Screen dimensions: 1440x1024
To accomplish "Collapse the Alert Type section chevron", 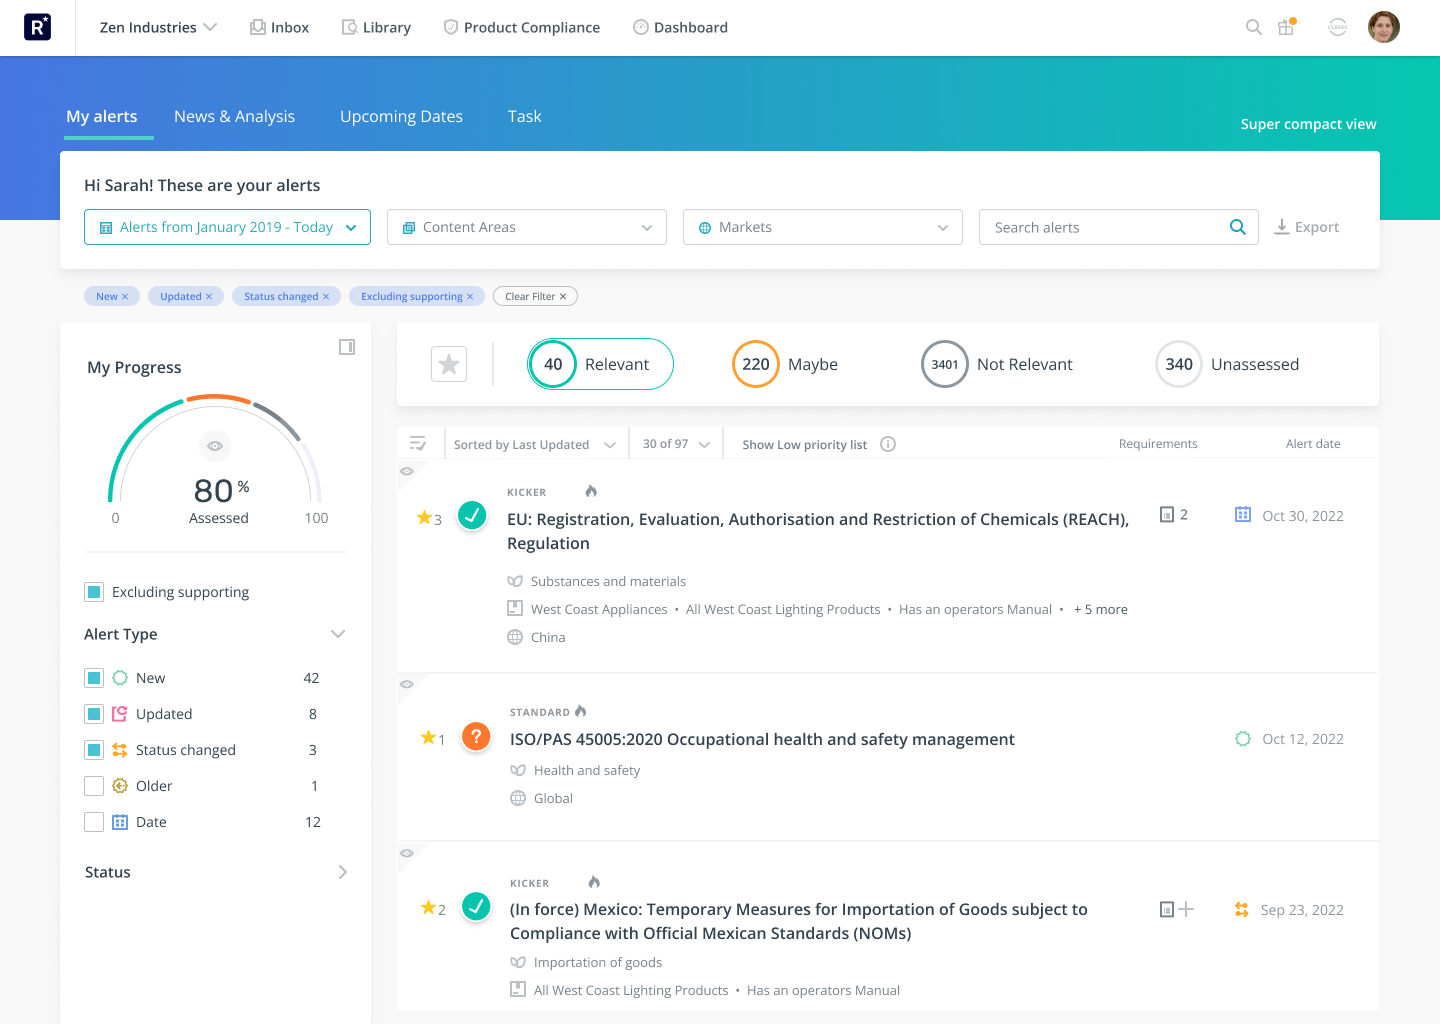I will tap(338, 634).
